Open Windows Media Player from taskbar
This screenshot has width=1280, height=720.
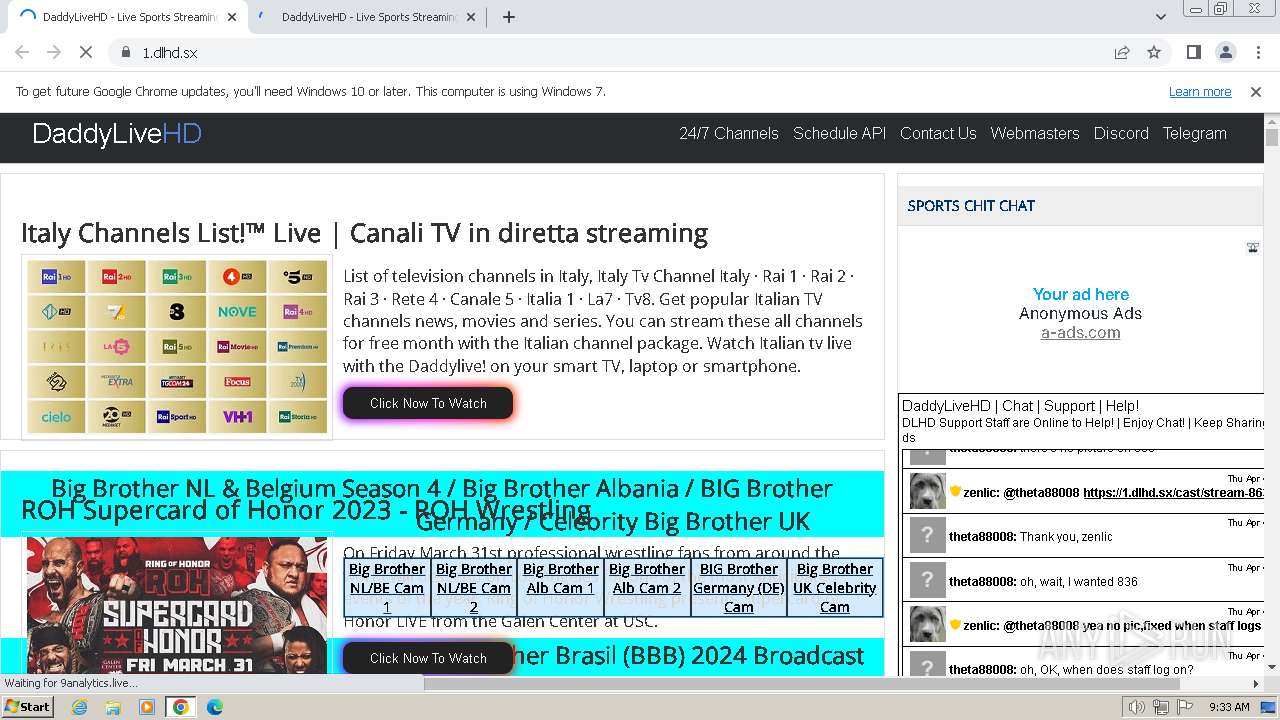tap(147, 707)
